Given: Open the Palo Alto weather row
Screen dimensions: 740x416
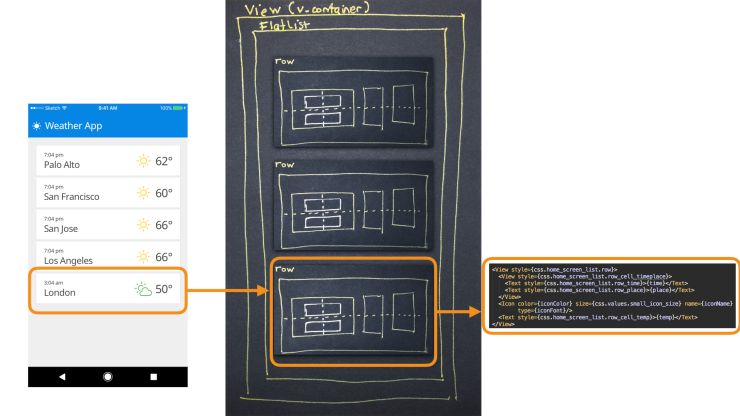Looking at the screenshot, I should pos(108,161).
